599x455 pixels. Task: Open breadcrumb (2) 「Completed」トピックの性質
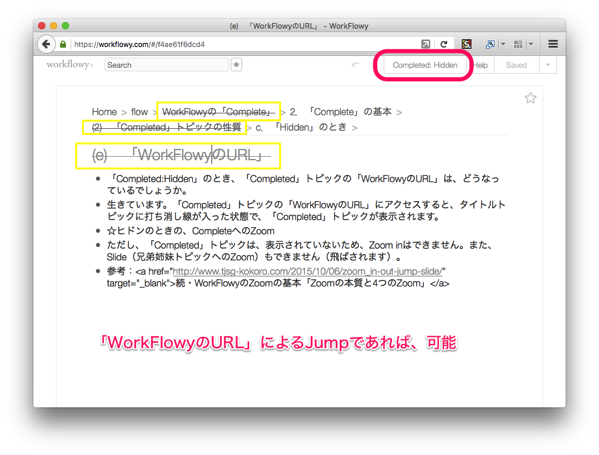pos(166,127)
